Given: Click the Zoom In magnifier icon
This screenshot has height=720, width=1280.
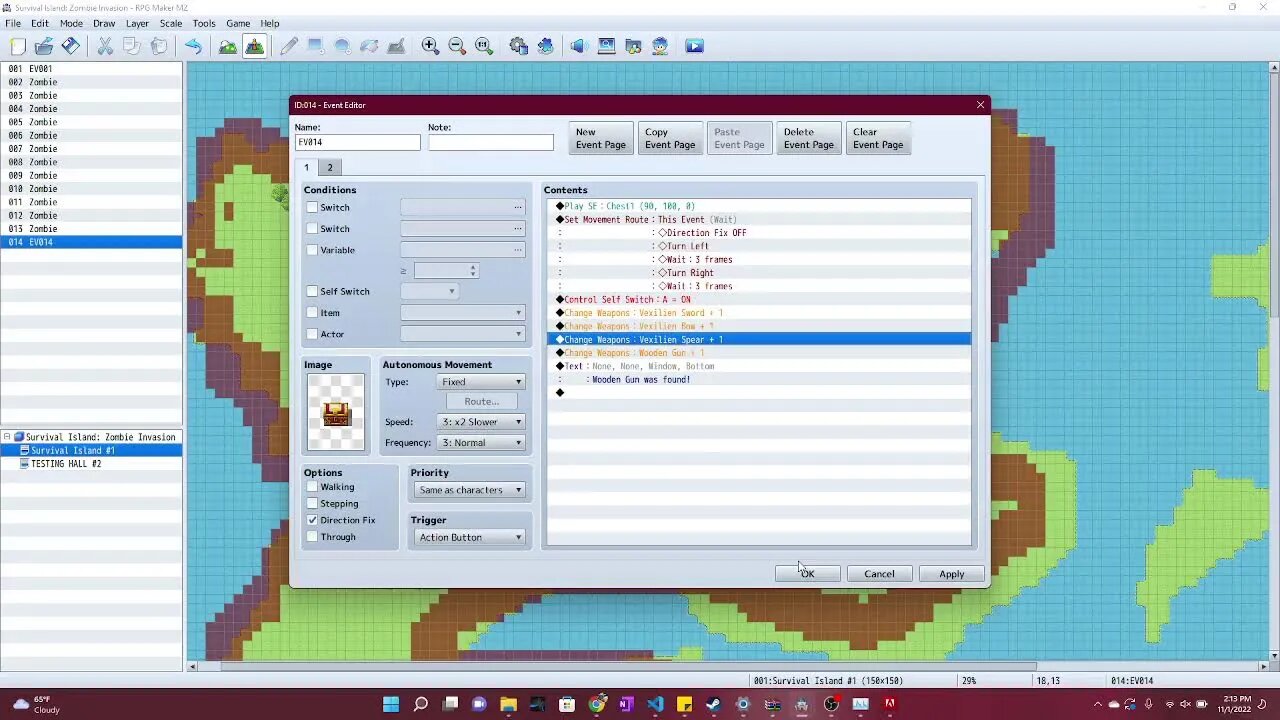Looking at the screenshot, I should coord(430,46).
